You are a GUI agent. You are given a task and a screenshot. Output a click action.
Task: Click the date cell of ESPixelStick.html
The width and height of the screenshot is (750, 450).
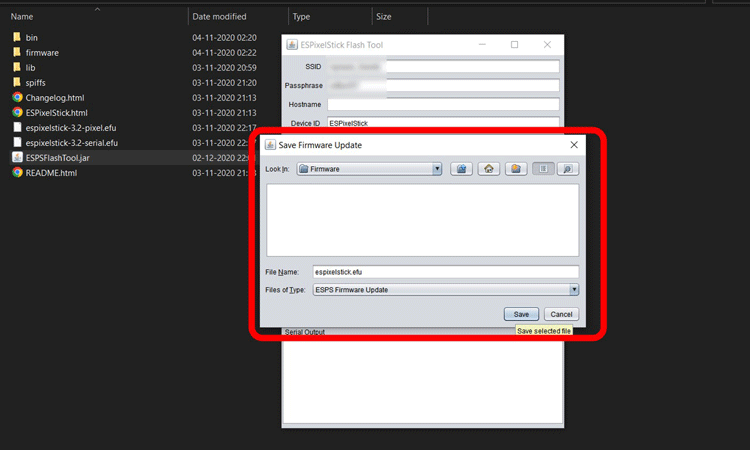pyautogui.click(x=224, y=113)
